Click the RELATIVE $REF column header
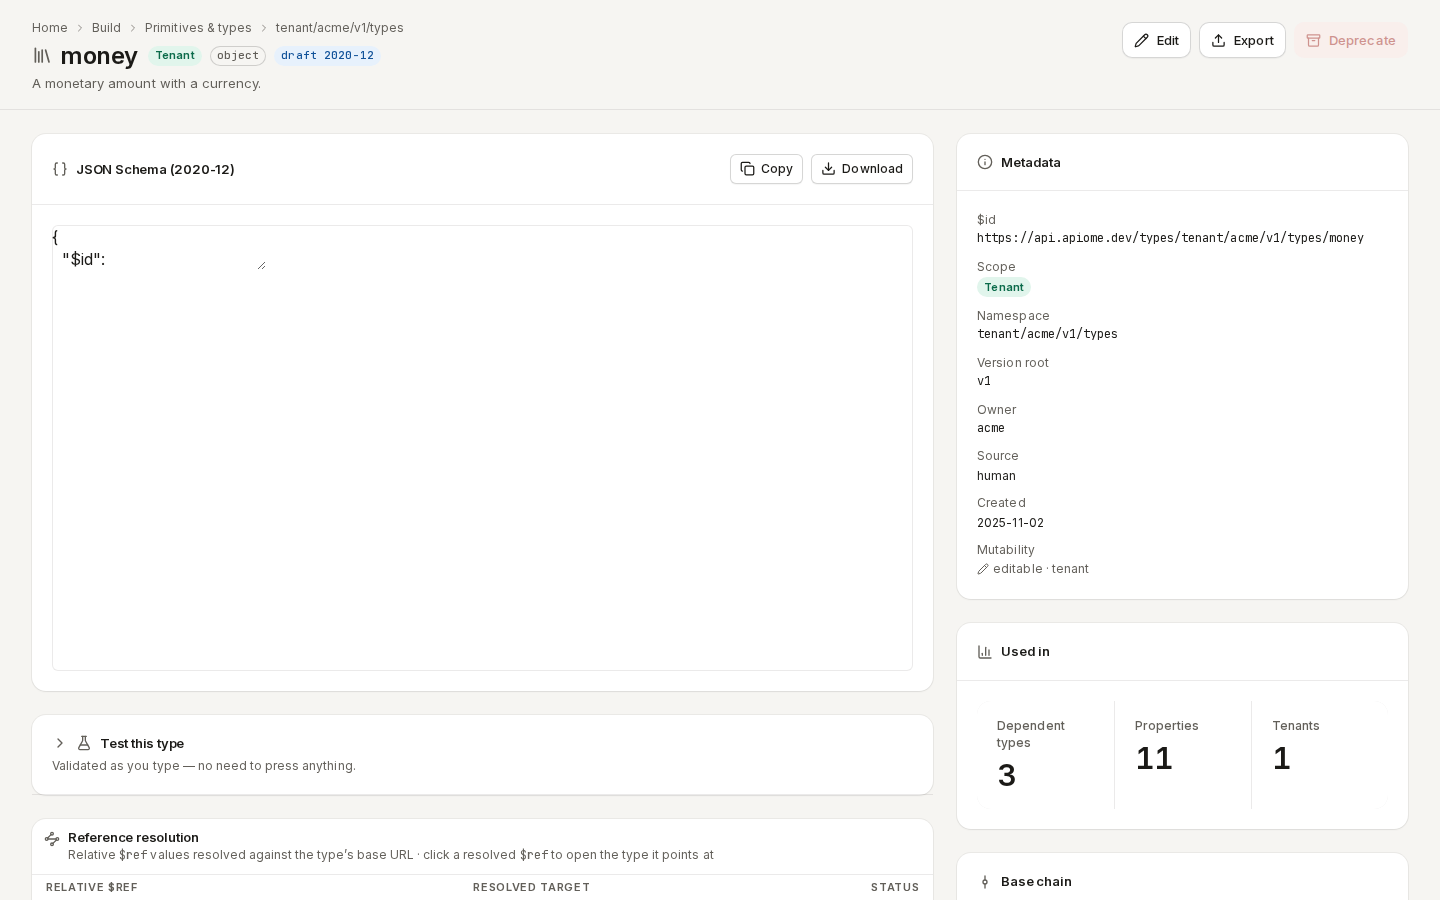1440x900 pixels. coord(92,888)
